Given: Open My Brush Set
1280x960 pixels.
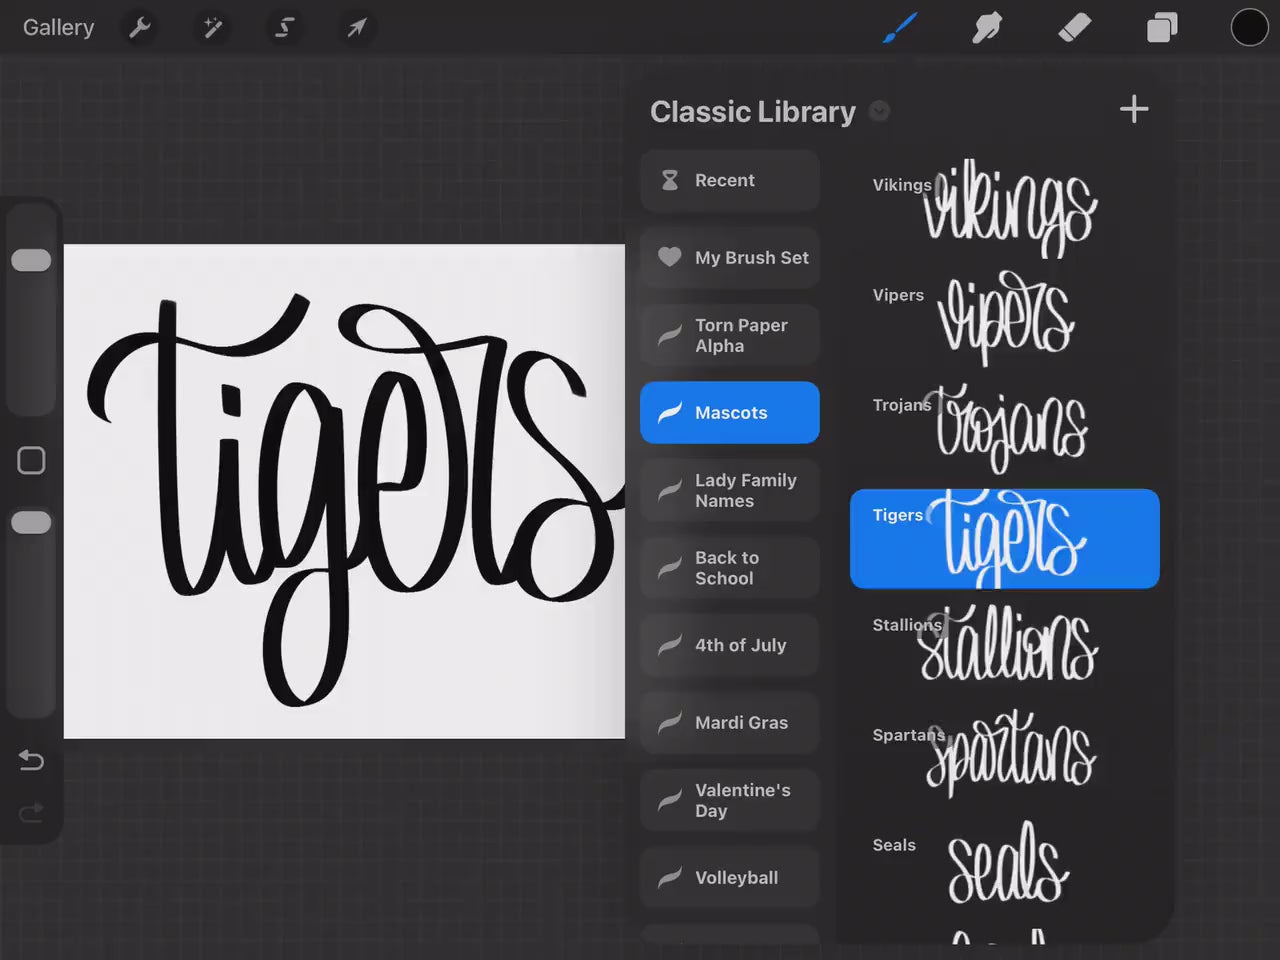Looking at the screenshot, I should [x=730, y=257].
